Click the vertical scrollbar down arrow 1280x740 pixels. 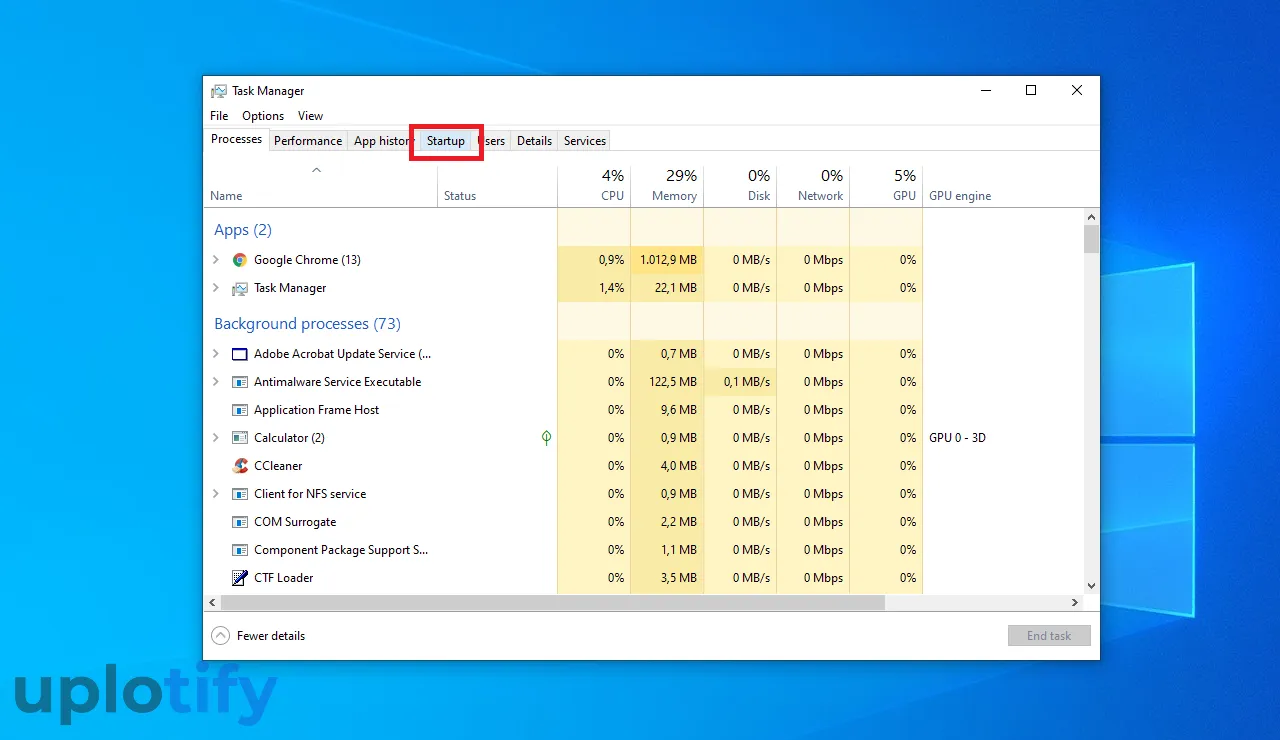coord(1091,586)
